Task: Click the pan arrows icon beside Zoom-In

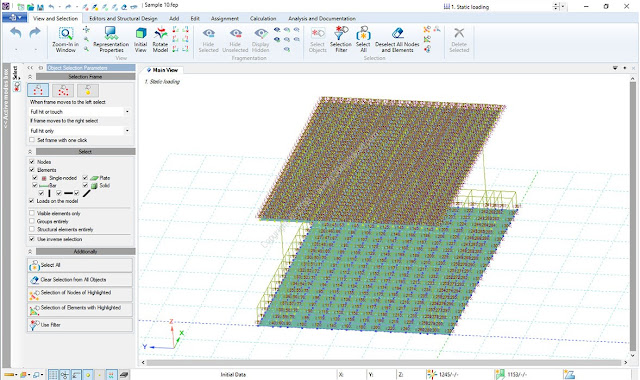Action: (86, 29)
